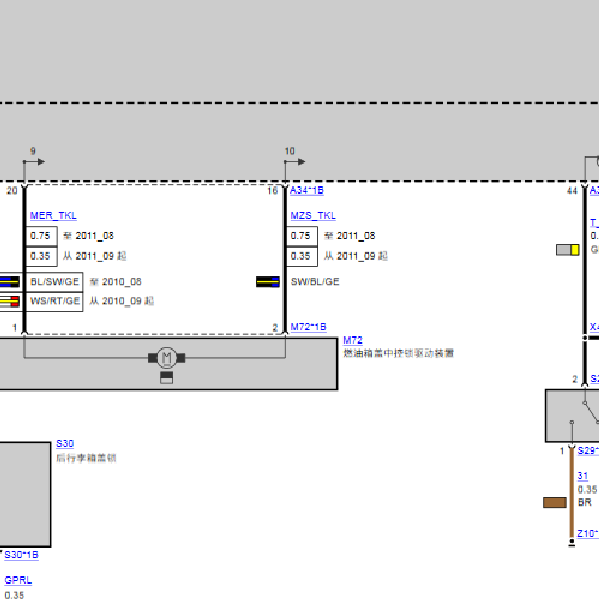The width and height of the screenshot is (599, 599).
Task: Follow the A34*1B connector link
Action: click(x=307, y=190)
